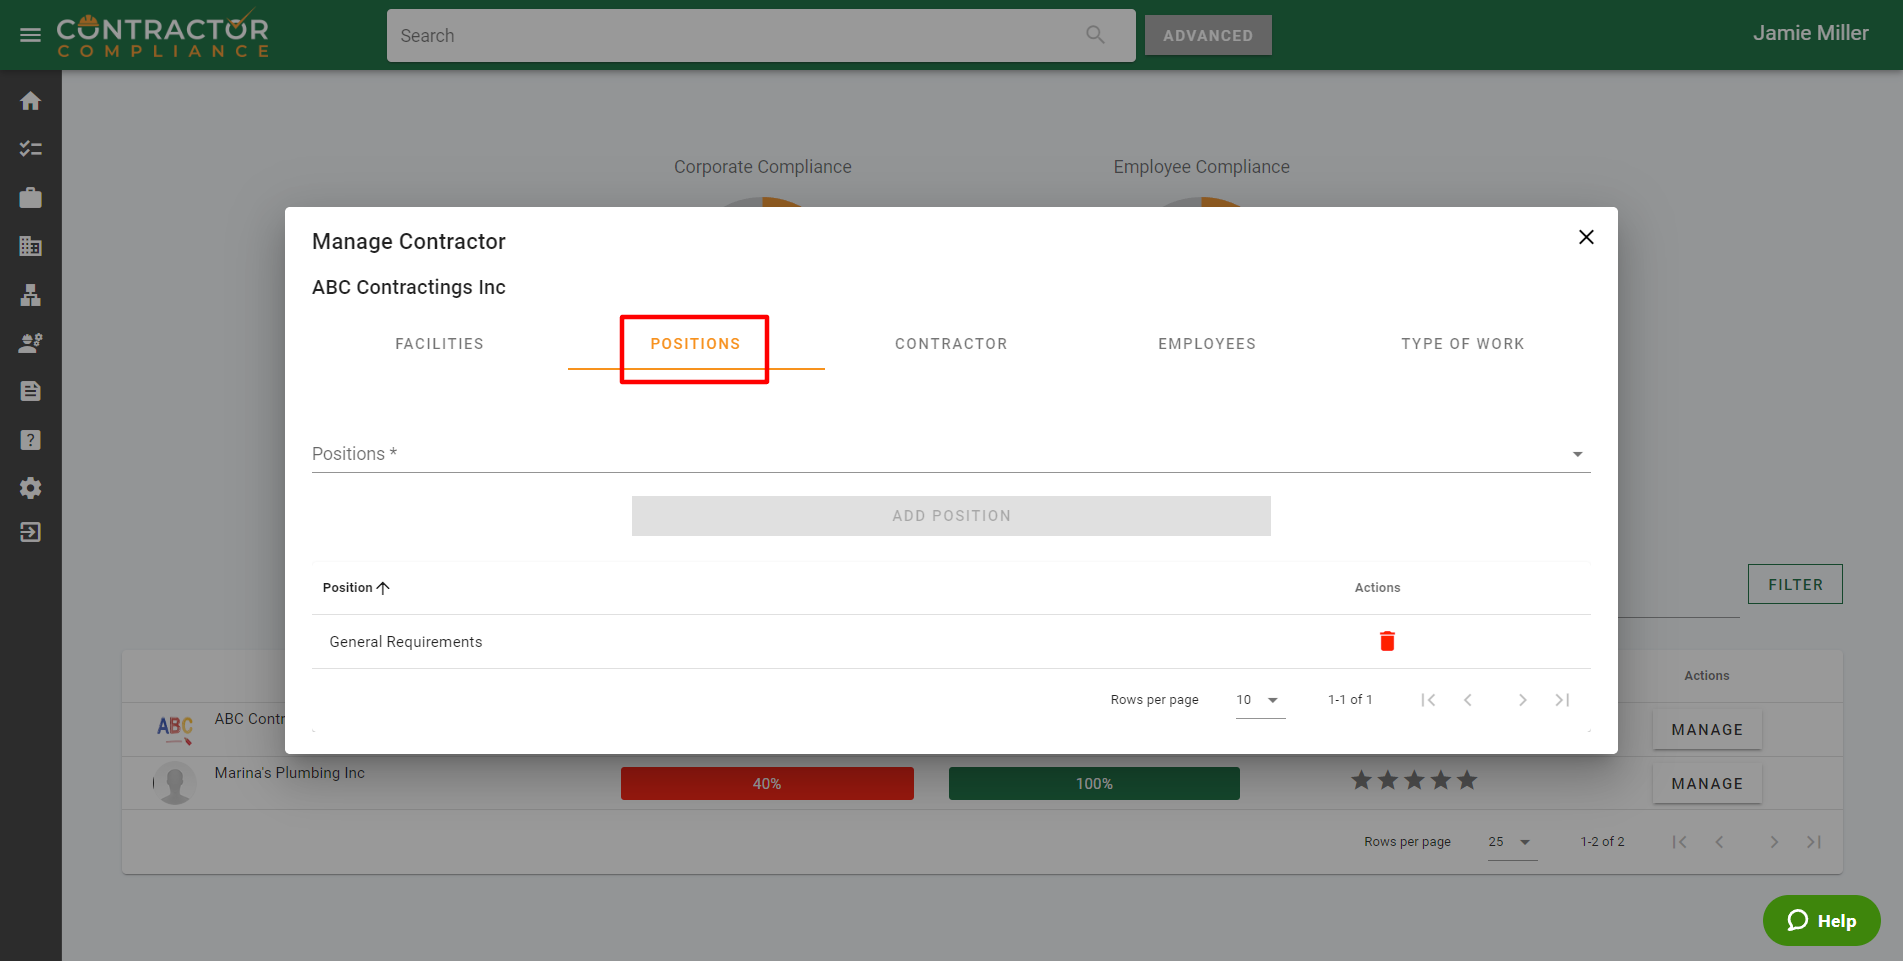The width and height of the screenshot is (1903, 961).
Task: Click the settings gear sidebar icon
Action: (30, 488)
